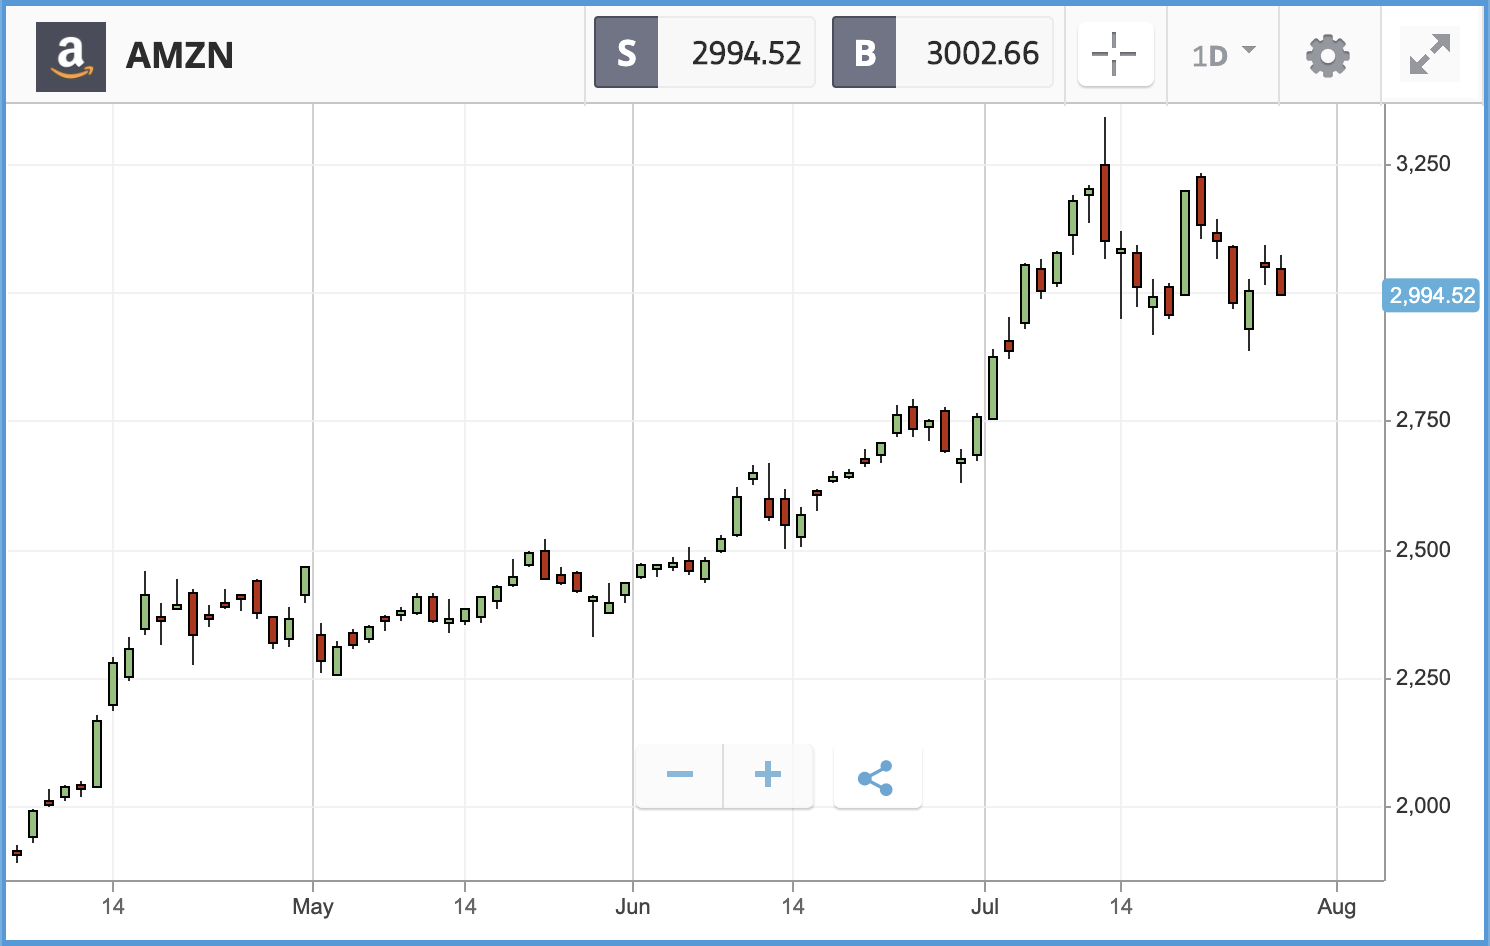The width and height of the screenshot is (1490, 946).
Task: Click the buy price 3002.66
Action: 982,53
